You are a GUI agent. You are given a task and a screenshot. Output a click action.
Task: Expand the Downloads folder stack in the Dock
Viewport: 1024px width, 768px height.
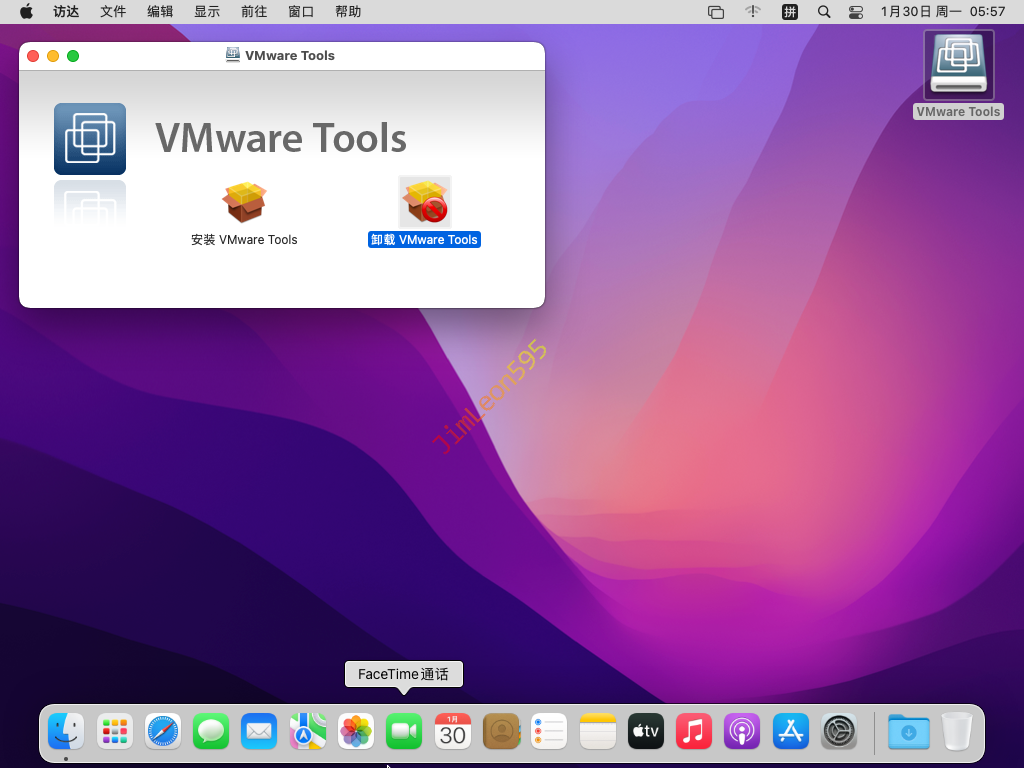[908, 732]
